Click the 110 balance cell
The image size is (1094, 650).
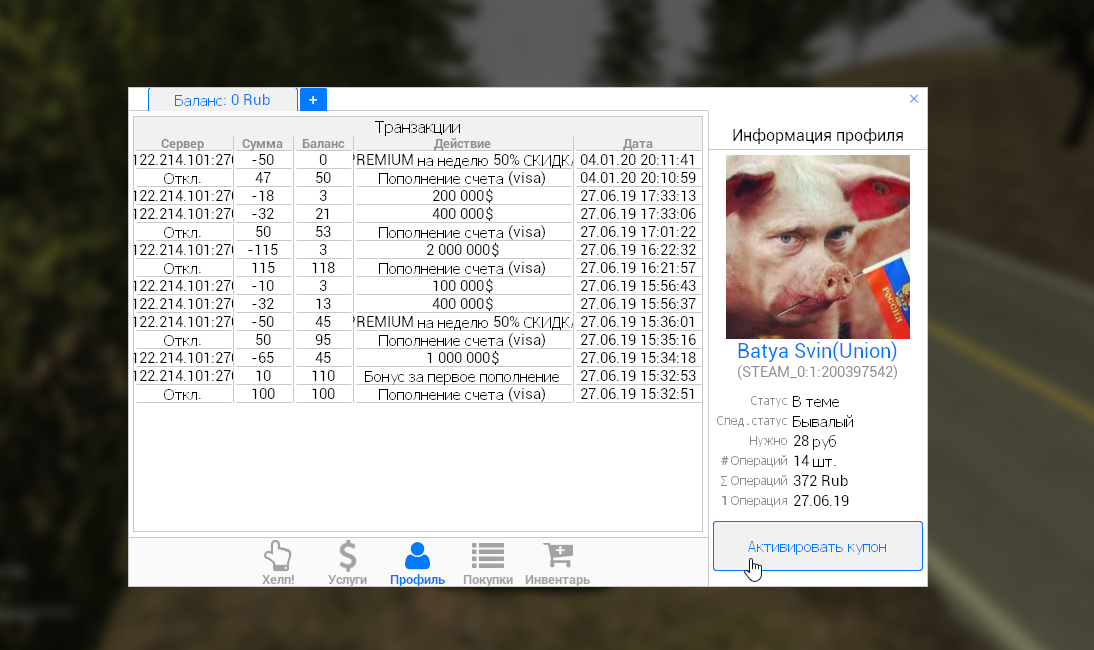click(x=323, y=376)
